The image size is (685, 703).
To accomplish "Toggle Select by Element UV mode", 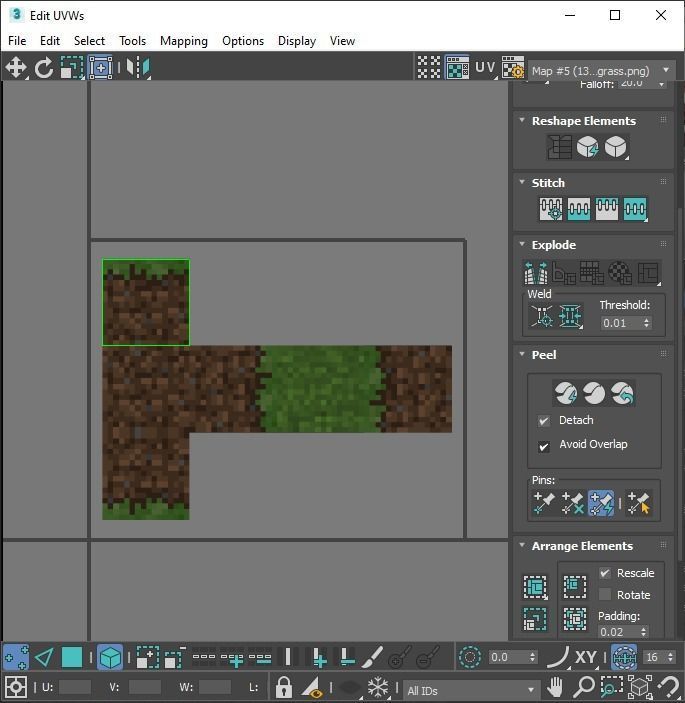I will point(110,657).
